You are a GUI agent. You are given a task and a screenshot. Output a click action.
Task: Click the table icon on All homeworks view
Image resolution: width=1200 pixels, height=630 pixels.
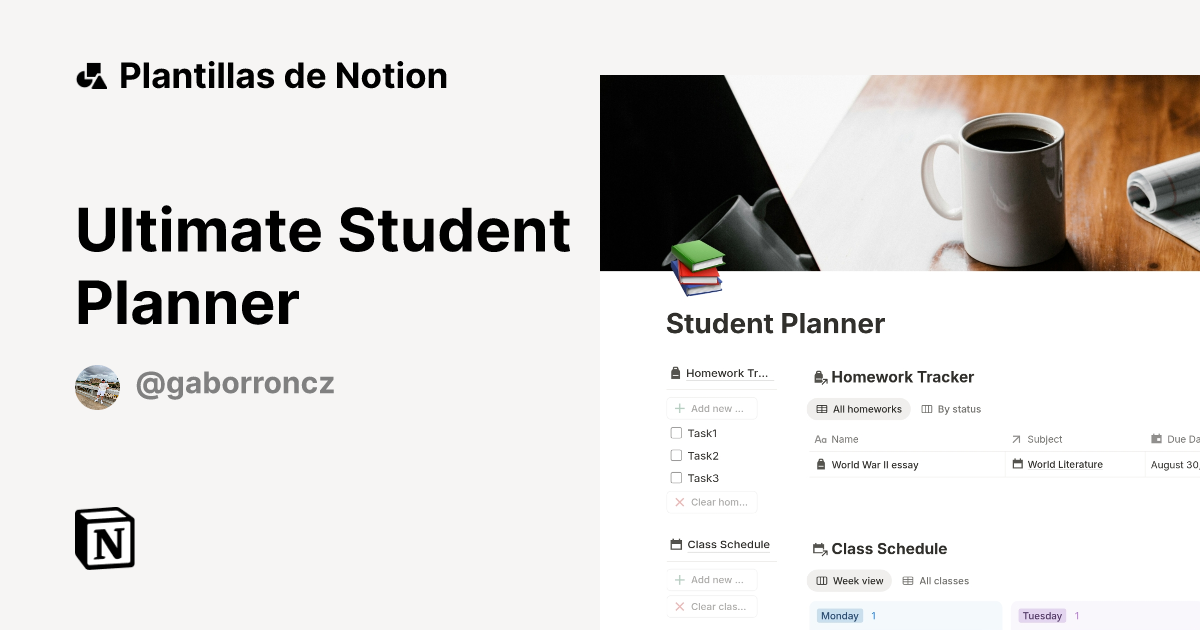click(x=823, y=408)
